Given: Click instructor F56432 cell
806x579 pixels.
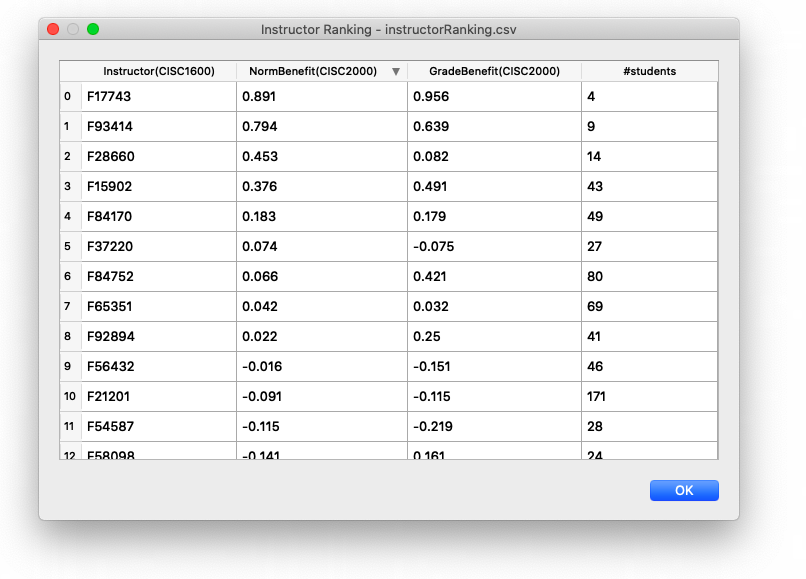Looking at the screenshot, I should point(158,367).
